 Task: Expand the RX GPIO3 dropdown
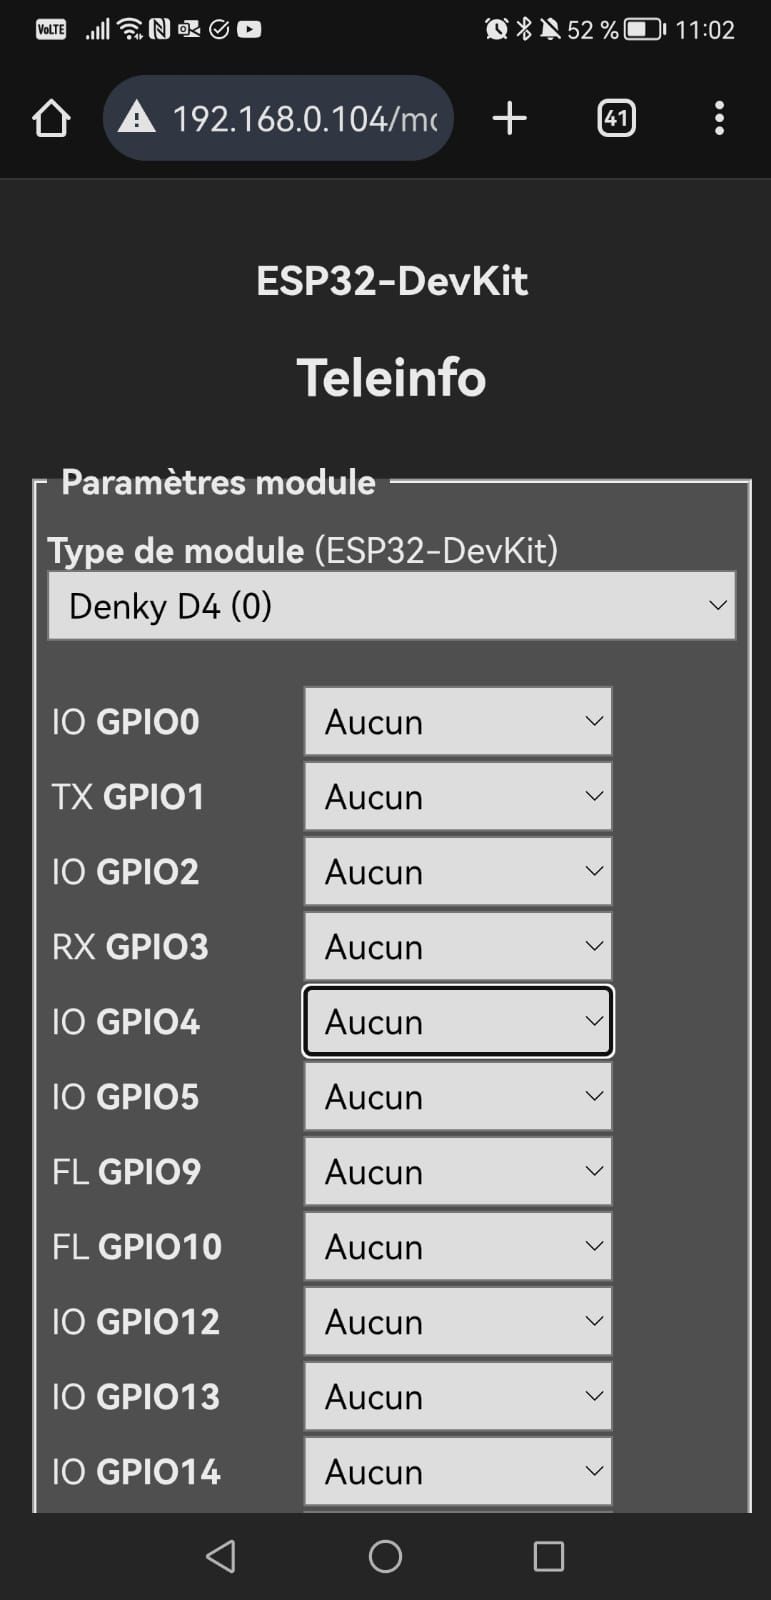pyautogui.click(x=458, y=947)
